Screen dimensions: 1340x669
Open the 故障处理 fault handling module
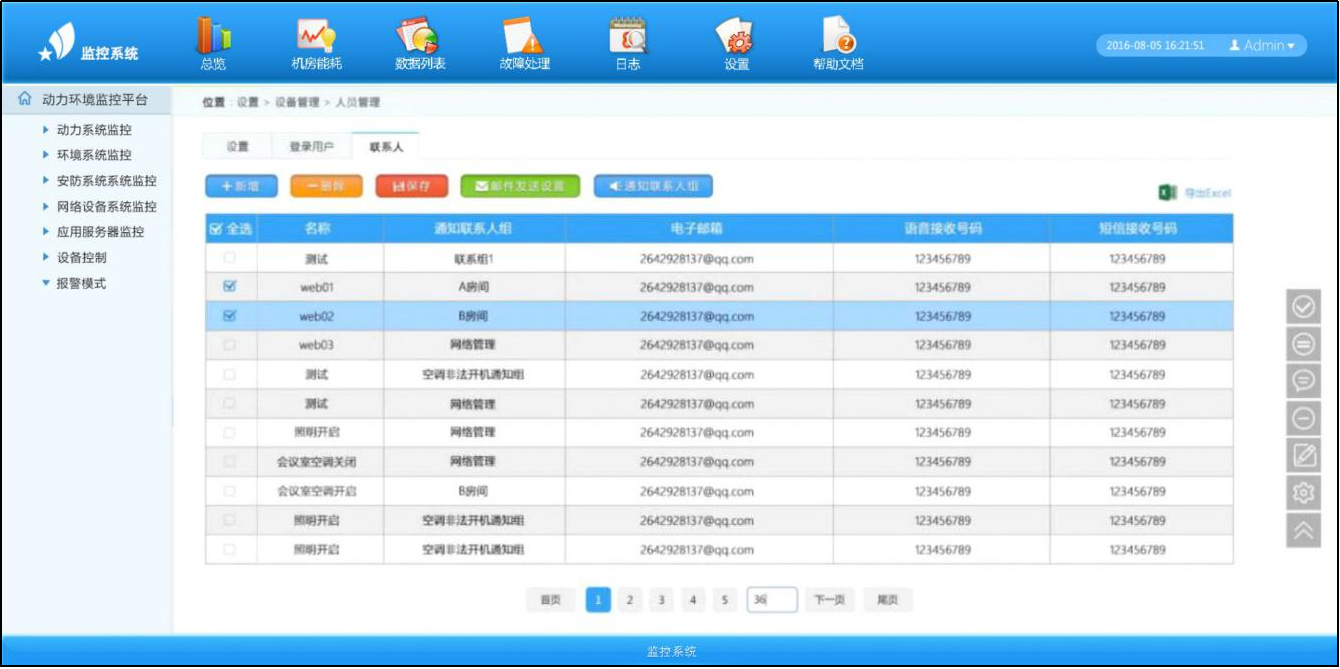point(524,40)
